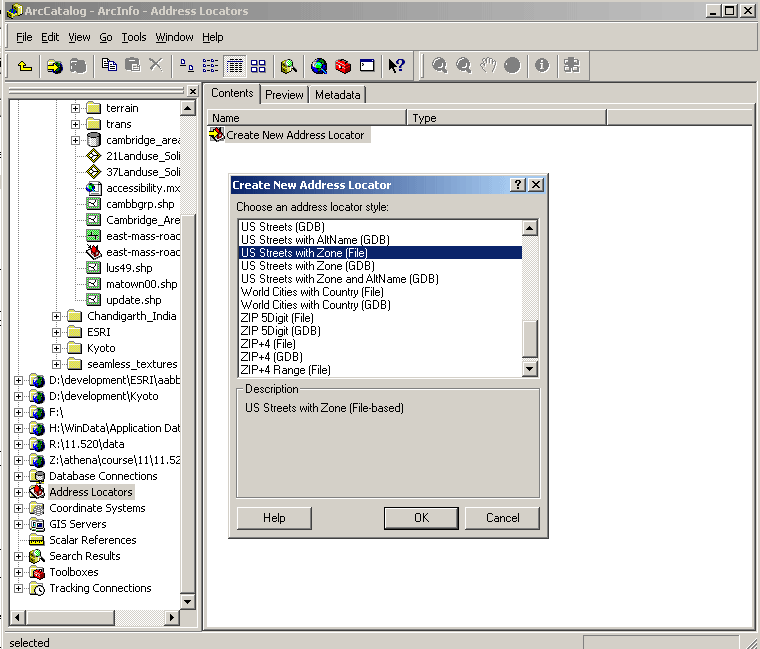Click the Search toolbar icon
This screenshot has height=649, width=760.
tap(288, 65)
